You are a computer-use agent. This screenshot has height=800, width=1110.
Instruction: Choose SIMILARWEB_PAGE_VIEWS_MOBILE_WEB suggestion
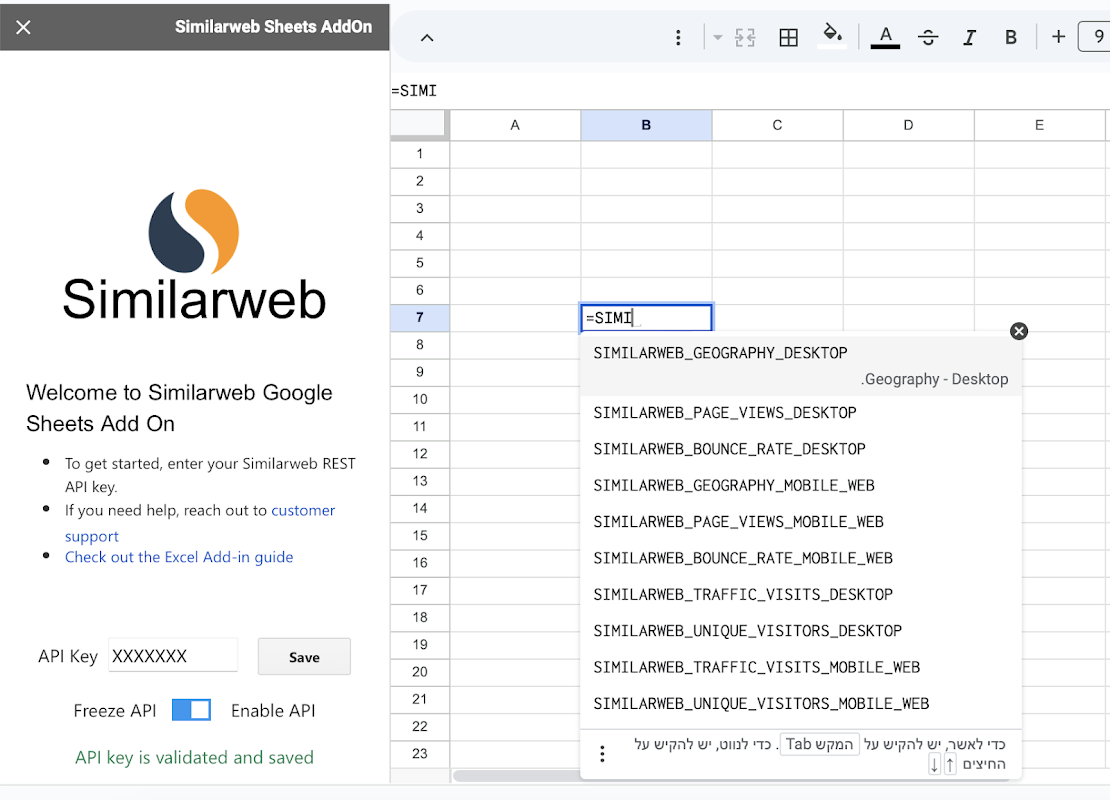tap(801, 522)
